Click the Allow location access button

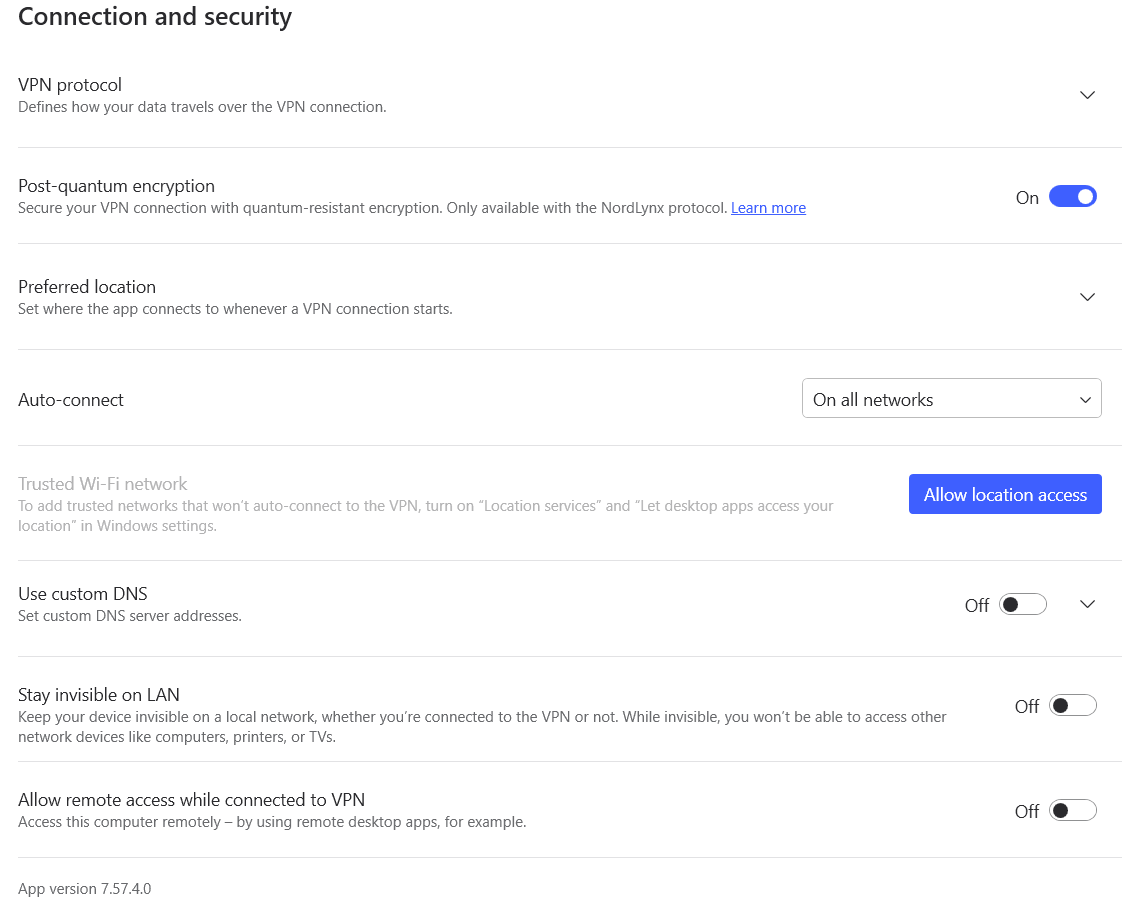1005,494
